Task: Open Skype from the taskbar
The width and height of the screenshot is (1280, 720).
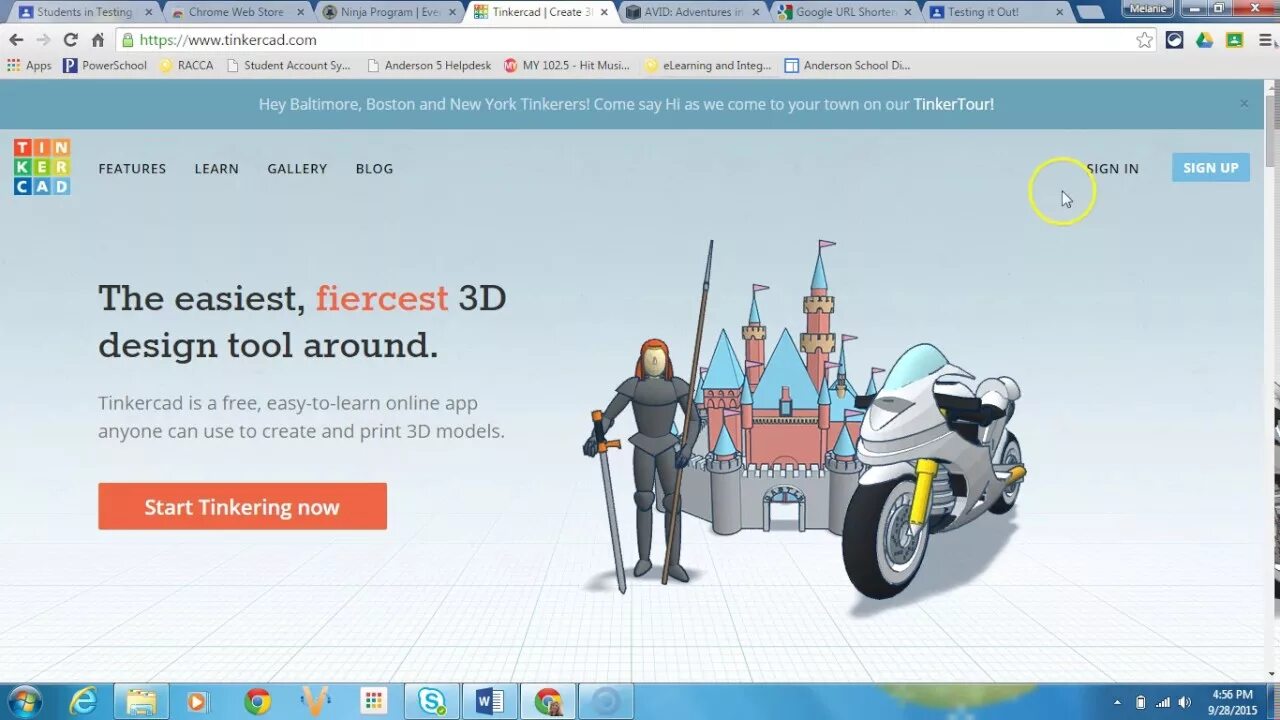Action: pos(432,701)
